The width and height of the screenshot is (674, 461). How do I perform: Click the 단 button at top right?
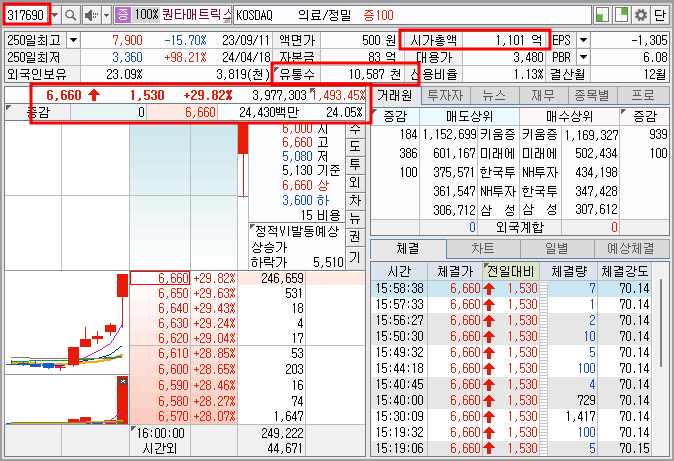(x=660, y=15)
